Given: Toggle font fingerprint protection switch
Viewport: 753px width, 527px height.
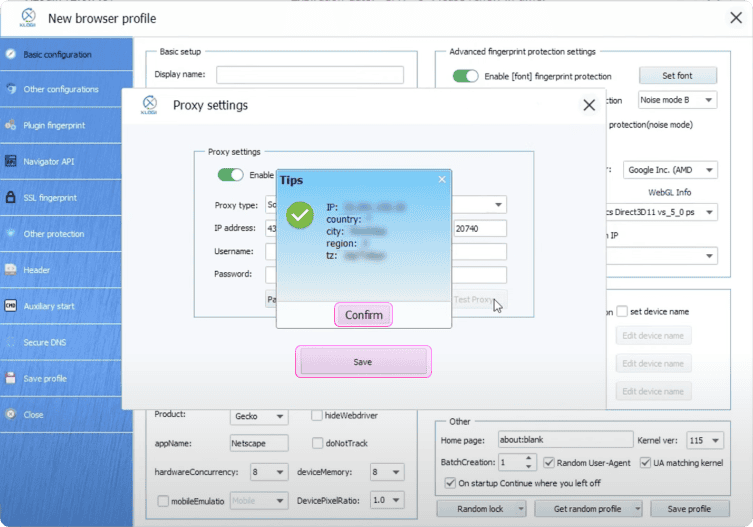Looking at the screenshot, I should [465, 76].
